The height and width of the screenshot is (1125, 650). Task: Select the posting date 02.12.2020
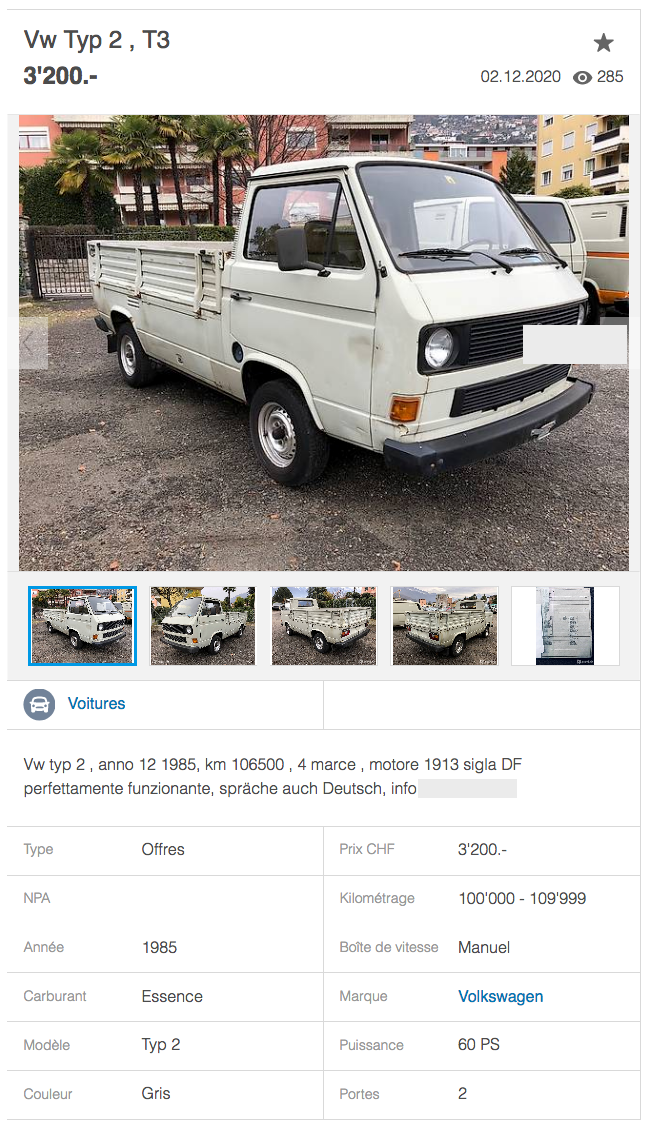click(x=520, y=77)
